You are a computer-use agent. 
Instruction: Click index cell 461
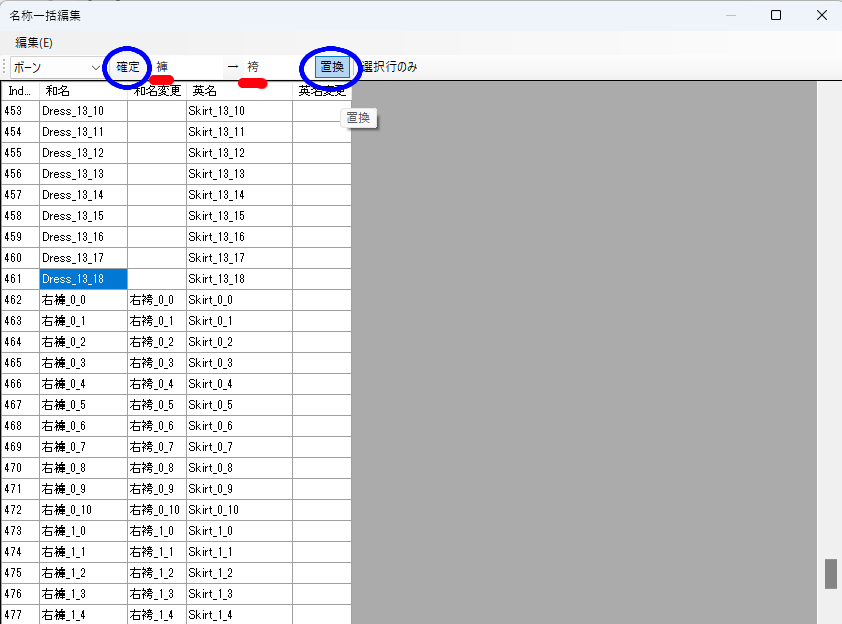coord(20,279)
